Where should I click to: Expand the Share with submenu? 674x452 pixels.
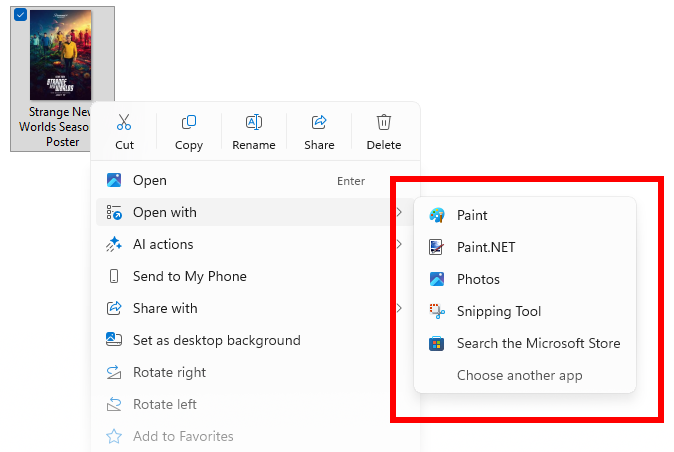[398, 308]
